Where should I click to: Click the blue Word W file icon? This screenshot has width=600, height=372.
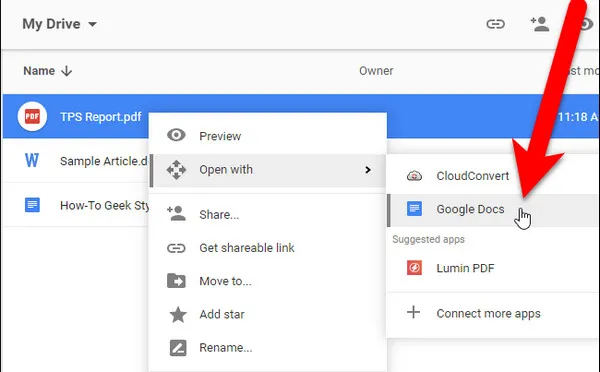click(32, 160)
